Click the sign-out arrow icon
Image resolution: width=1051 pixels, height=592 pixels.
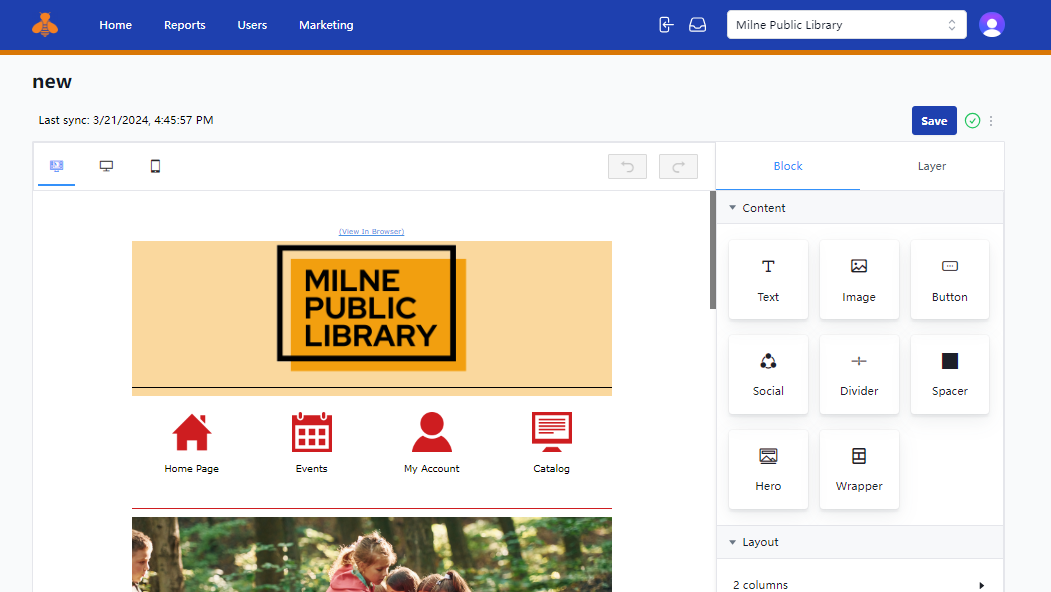[x=666, y=25]
